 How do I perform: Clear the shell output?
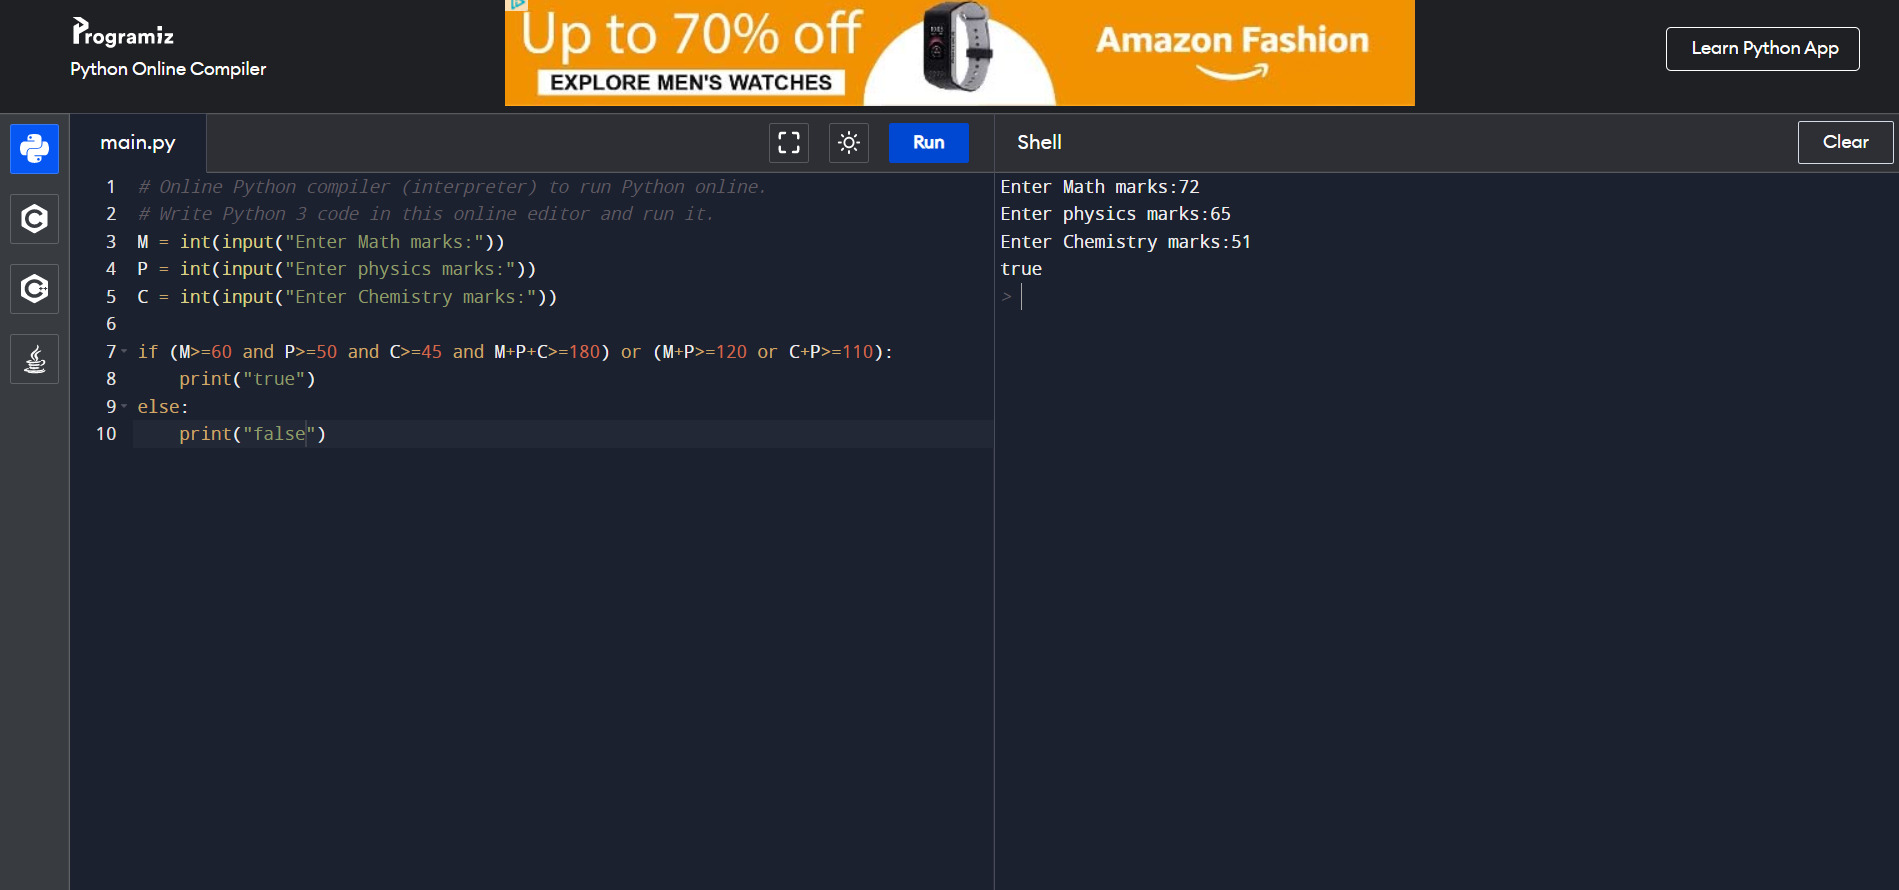pos(1845,143)
